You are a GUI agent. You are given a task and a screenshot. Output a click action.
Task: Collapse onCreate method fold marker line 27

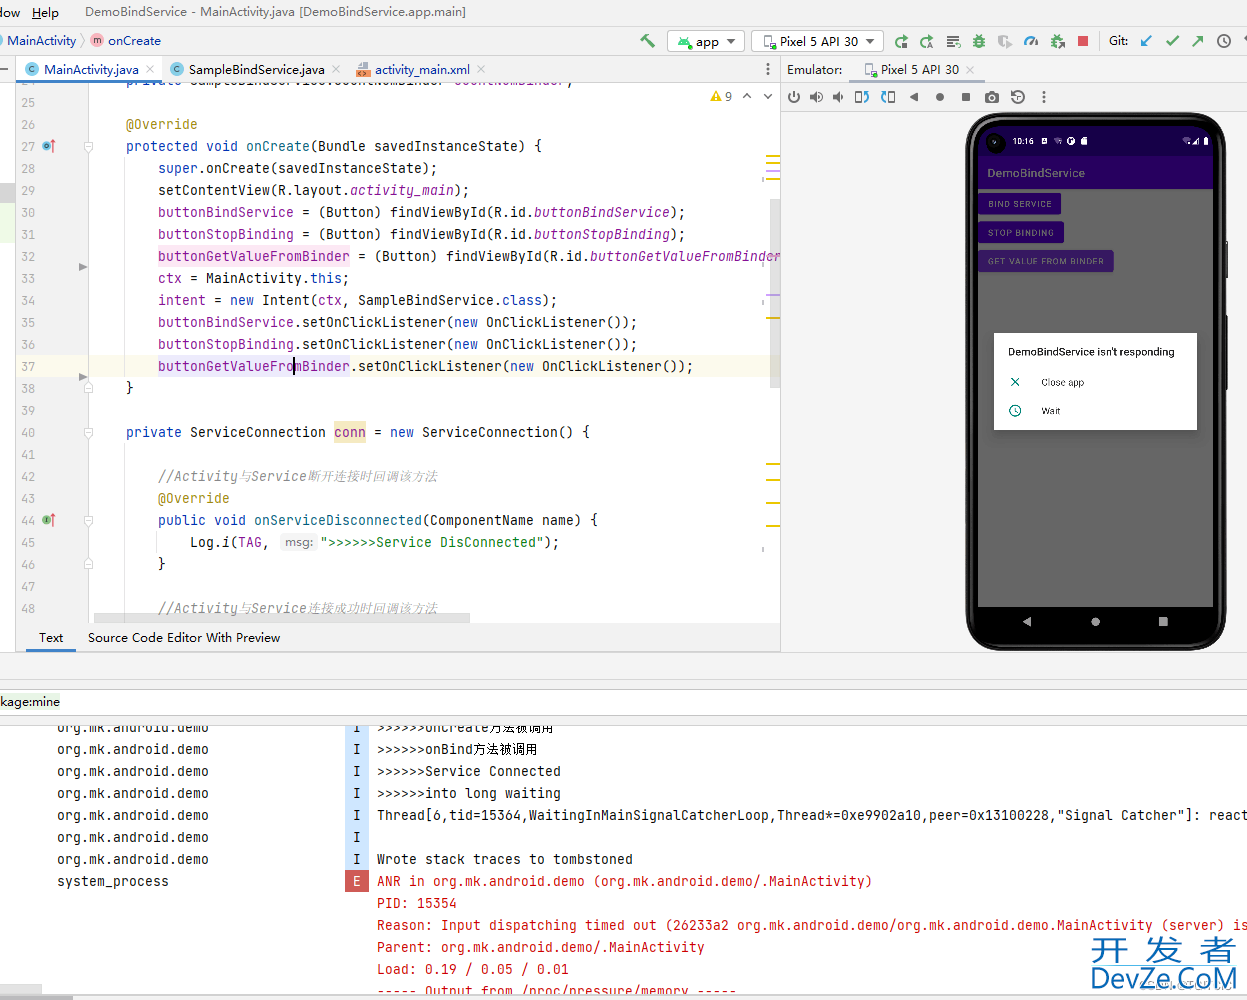[x=88, y=146]
